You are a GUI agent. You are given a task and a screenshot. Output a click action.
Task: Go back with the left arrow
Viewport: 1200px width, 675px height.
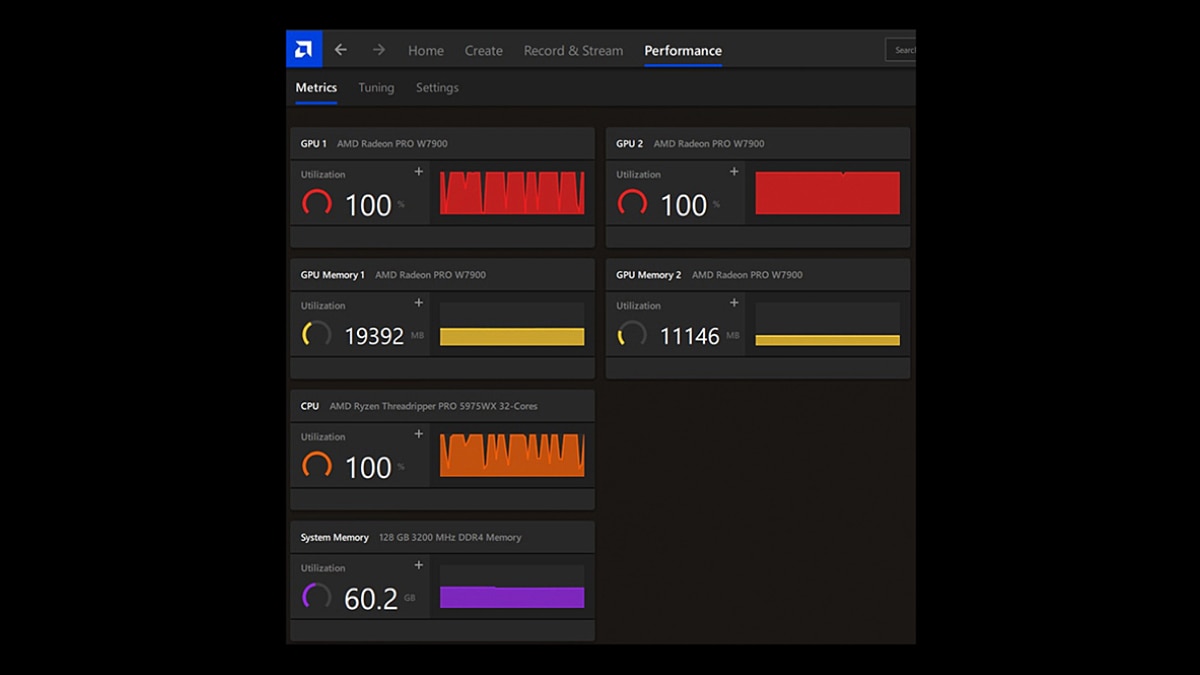(x=341, y=50)
